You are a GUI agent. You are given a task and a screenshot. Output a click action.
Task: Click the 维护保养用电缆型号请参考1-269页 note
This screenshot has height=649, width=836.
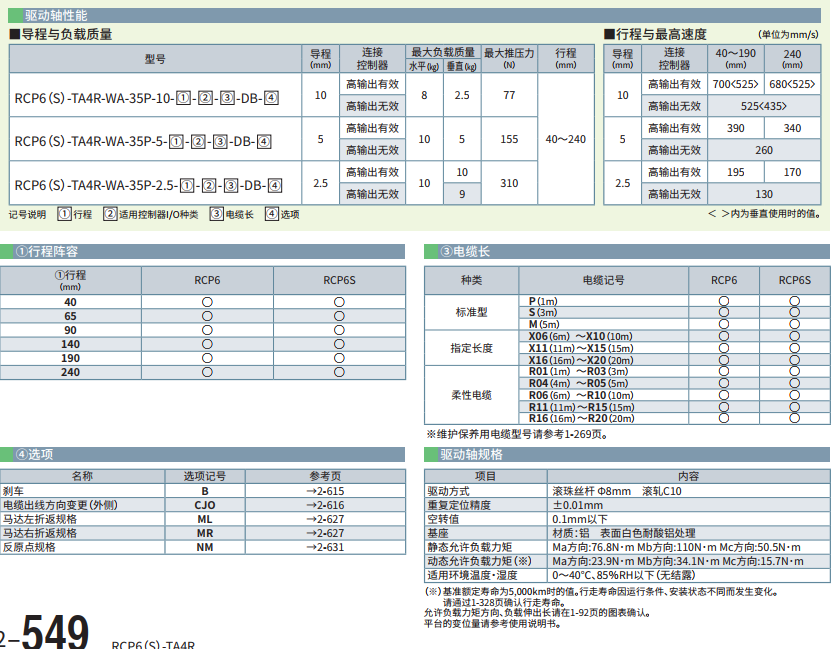click(517, 434)
